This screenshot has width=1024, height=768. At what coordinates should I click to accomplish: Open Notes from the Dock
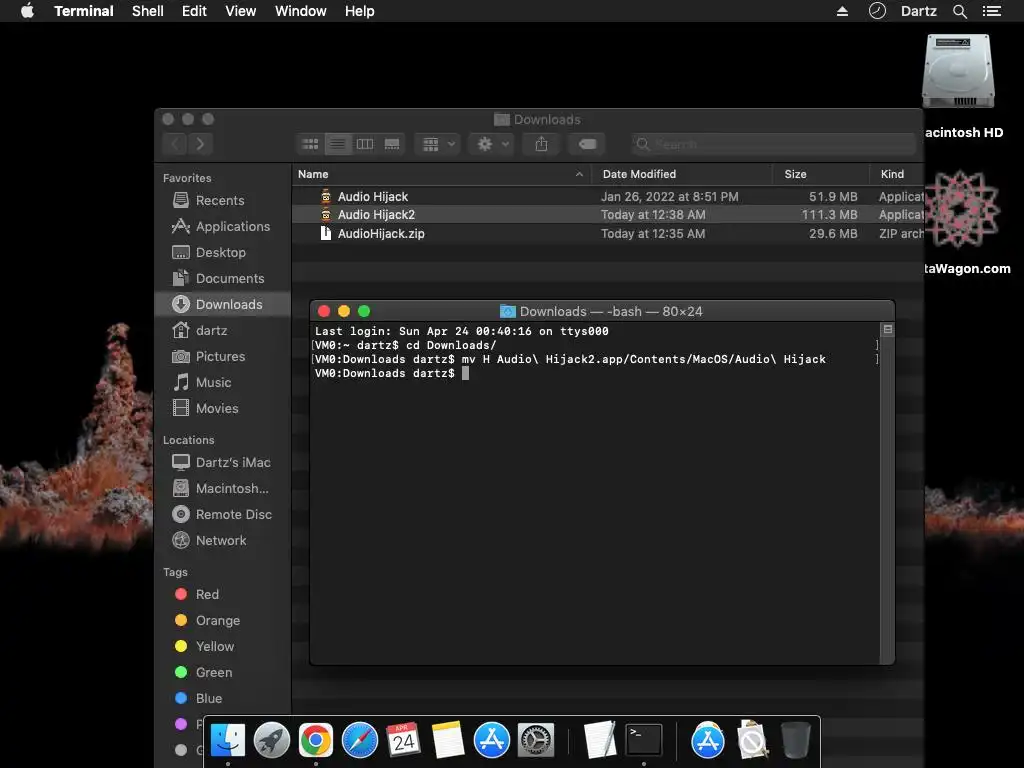(x=448, y=741)
